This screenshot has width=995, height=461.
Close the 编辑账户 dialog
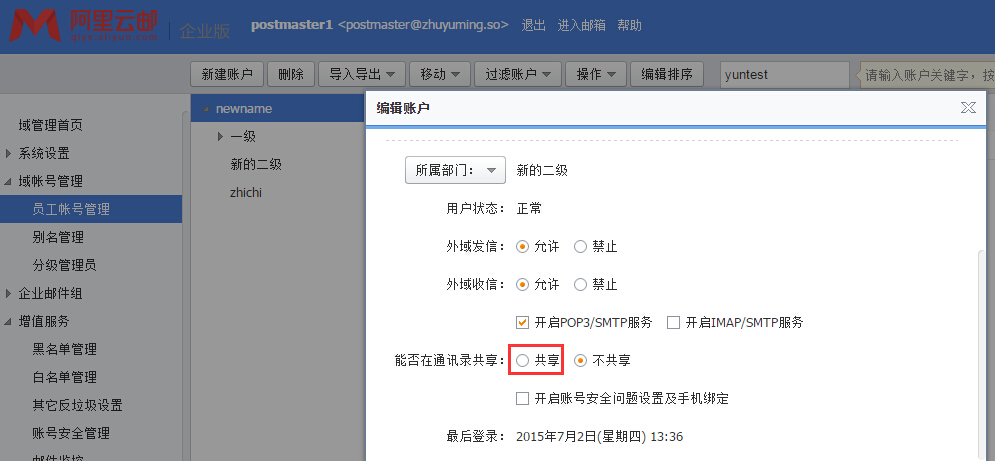click(x=967, y=107)
